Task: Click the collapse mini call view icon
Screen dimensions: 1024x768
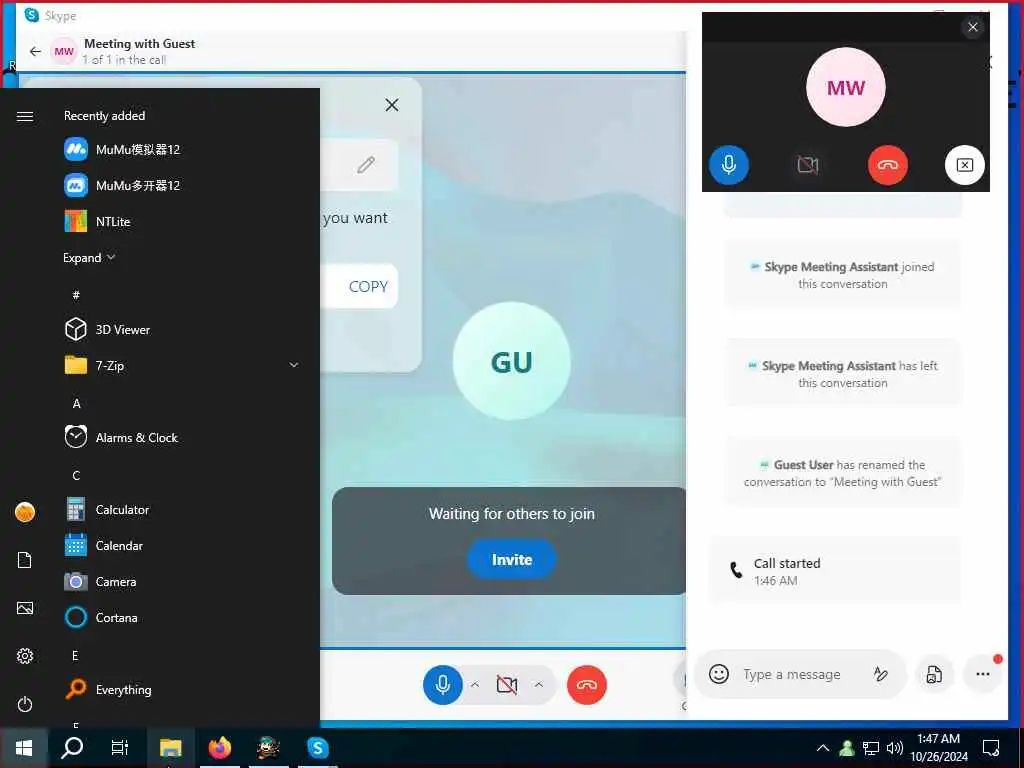Action: click(965, 165)
